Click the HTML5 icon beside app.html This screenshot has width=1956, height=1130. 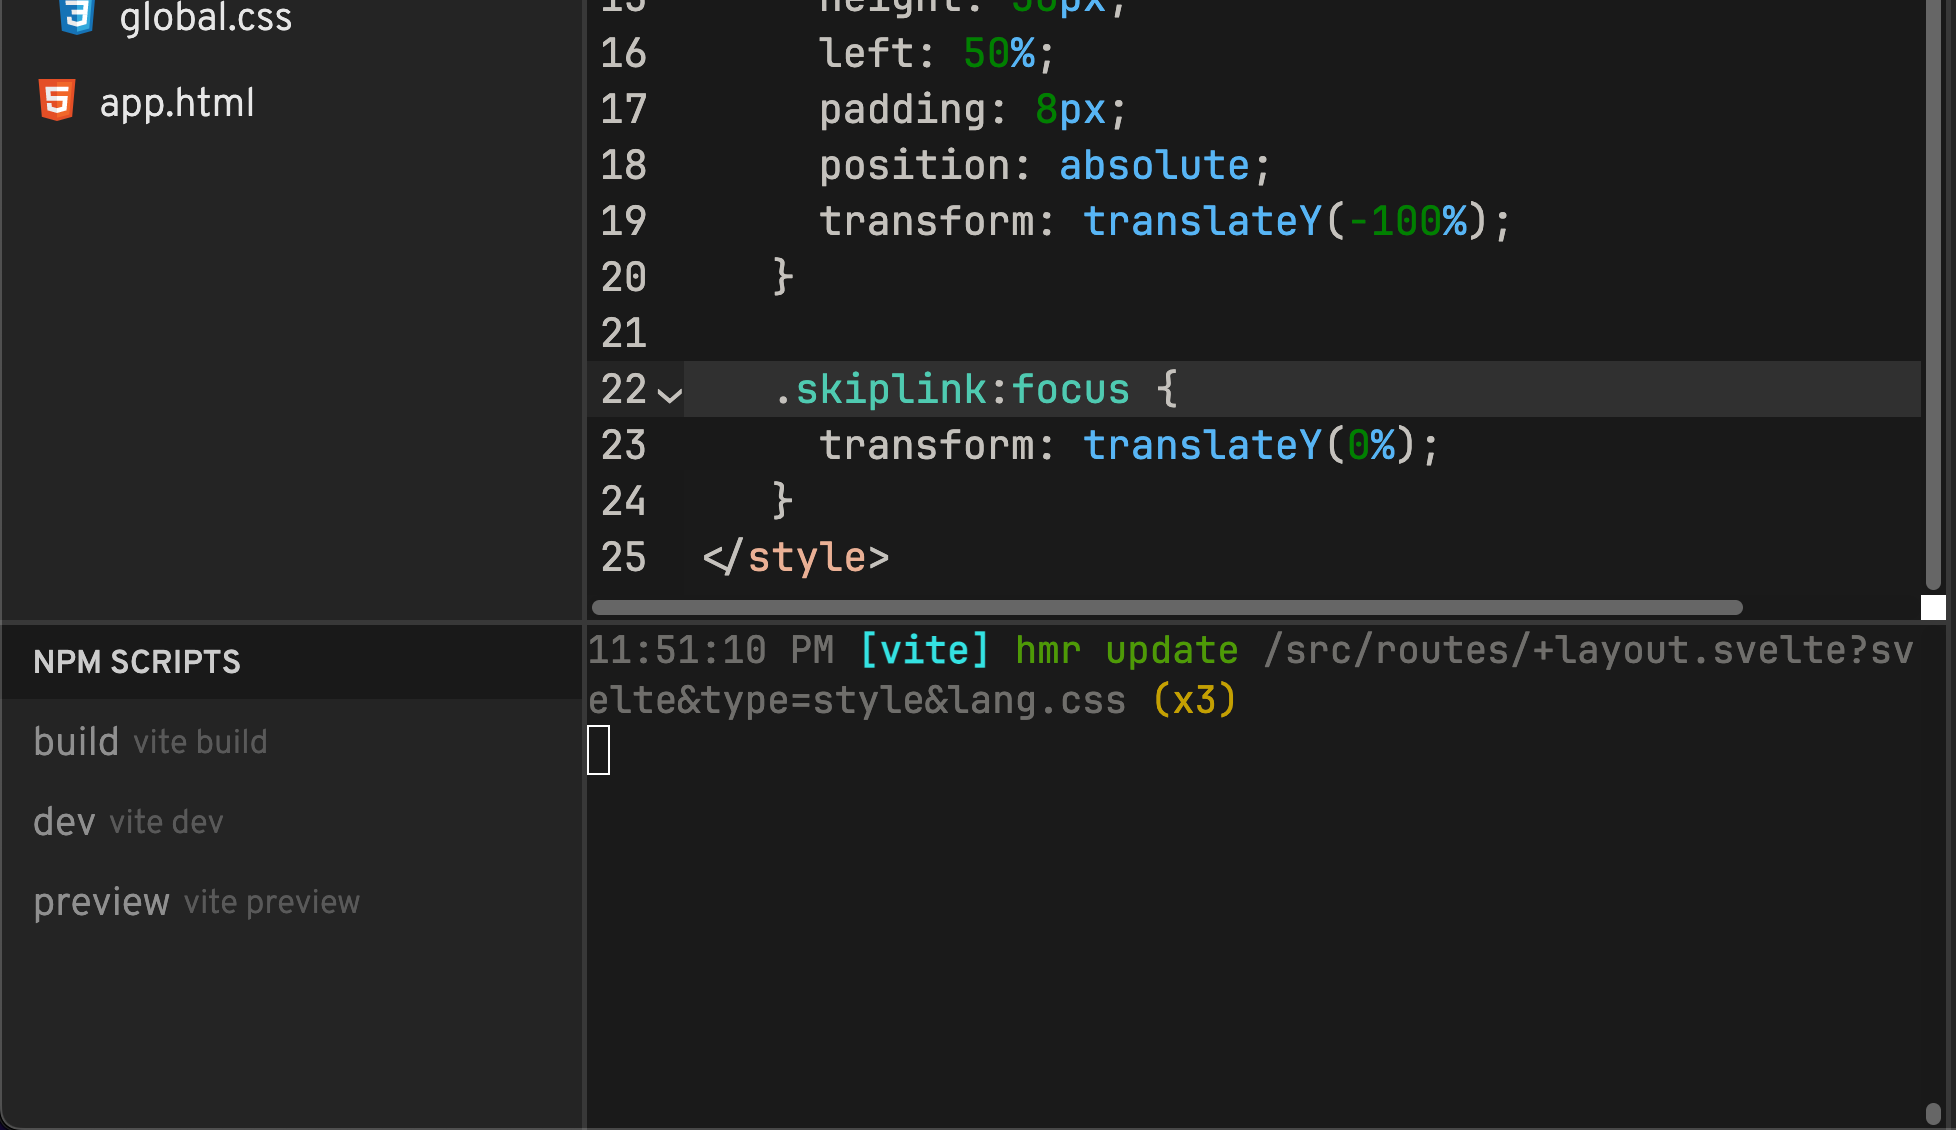57,100
